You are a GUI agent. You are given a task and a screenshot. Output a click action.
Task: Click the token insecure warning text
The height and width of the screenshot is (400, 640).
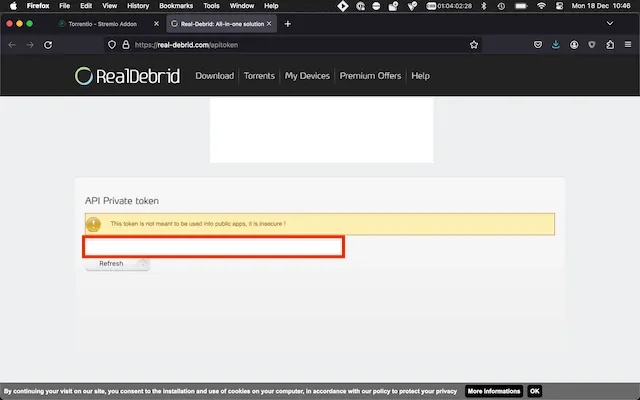198,224
